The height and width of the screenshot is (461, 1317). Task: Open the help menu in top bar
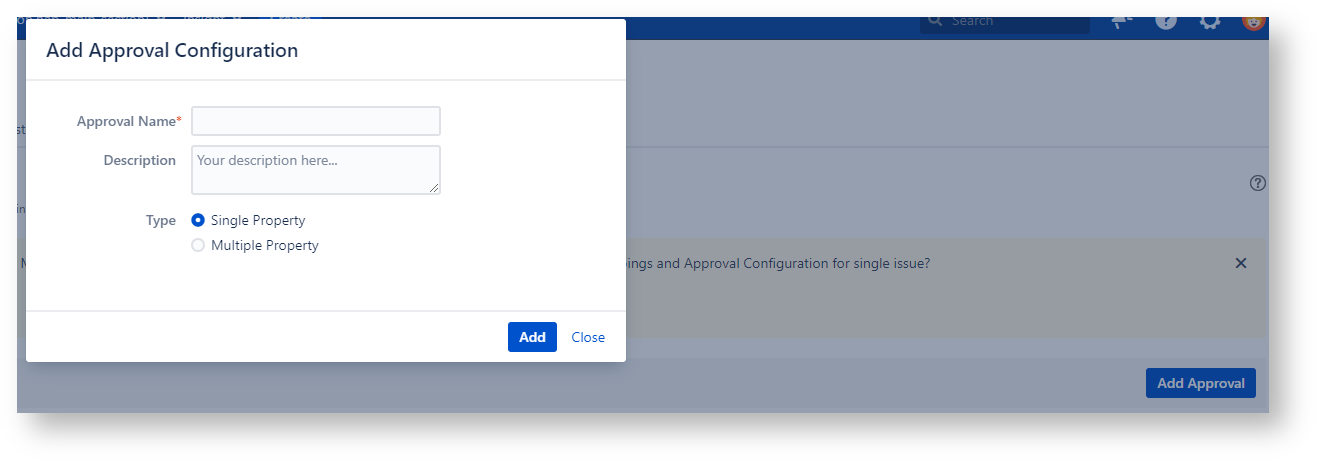point(1166,20)
